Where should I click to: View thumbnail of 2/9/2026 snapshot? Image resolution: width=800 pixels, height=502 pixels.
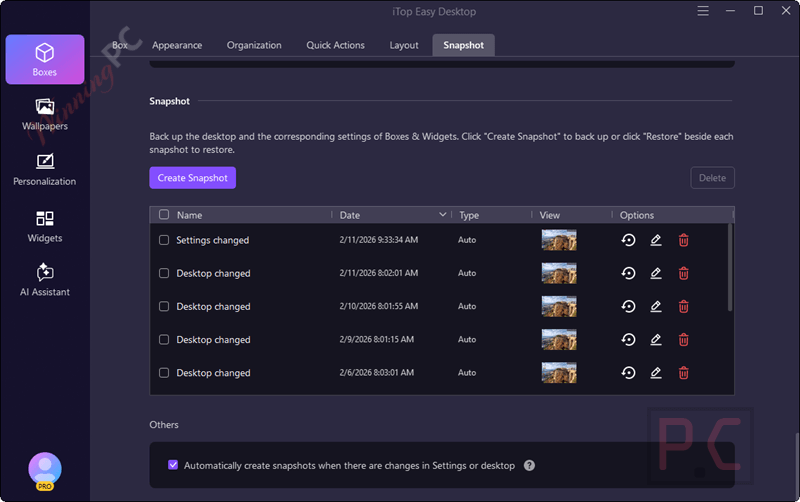[559, 339]
